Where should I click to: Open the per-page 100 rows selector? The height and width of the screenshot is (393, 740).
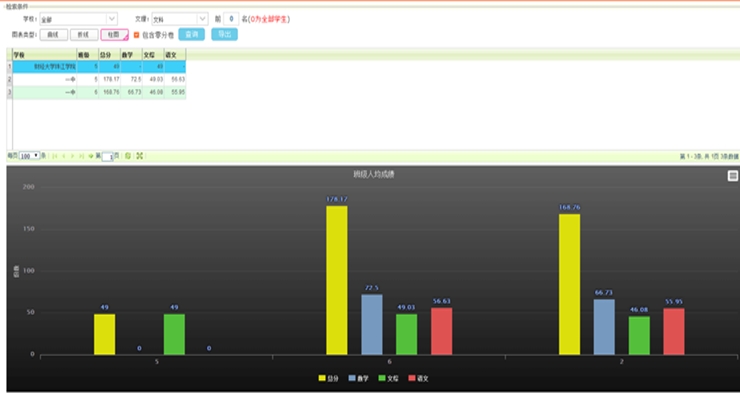pyautogui.click(x=30, y=156)
